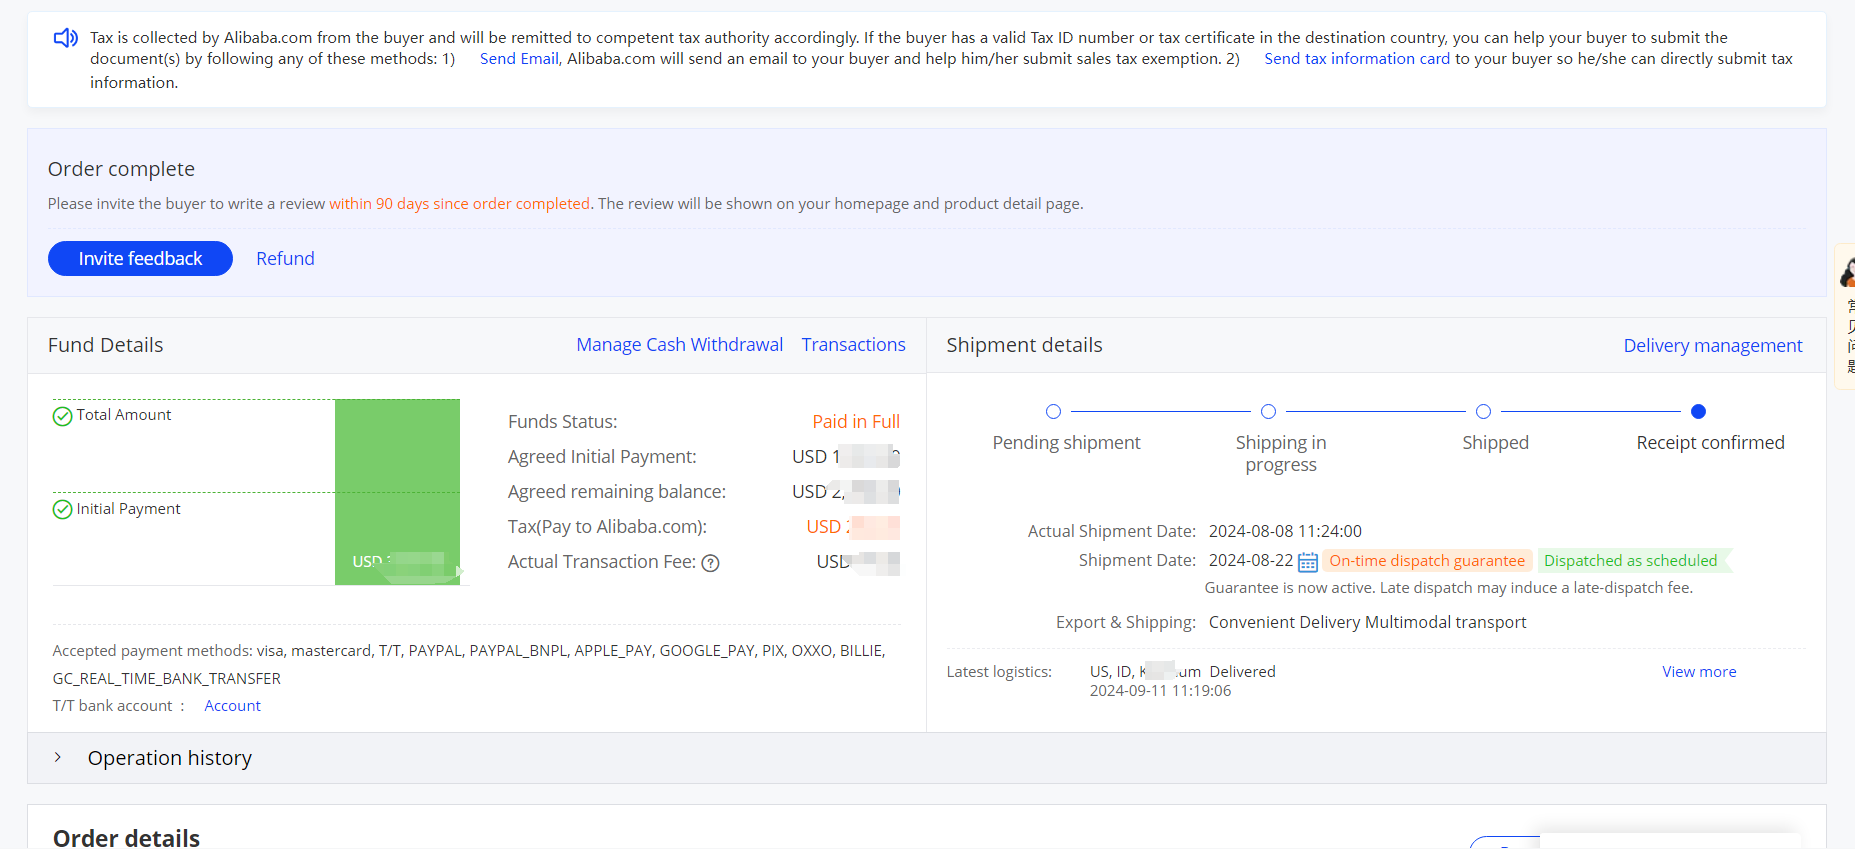This screenshot has height=849, width=1855.
Task: Open the customer service avatar widget
Action: [x=1847, y=271]
